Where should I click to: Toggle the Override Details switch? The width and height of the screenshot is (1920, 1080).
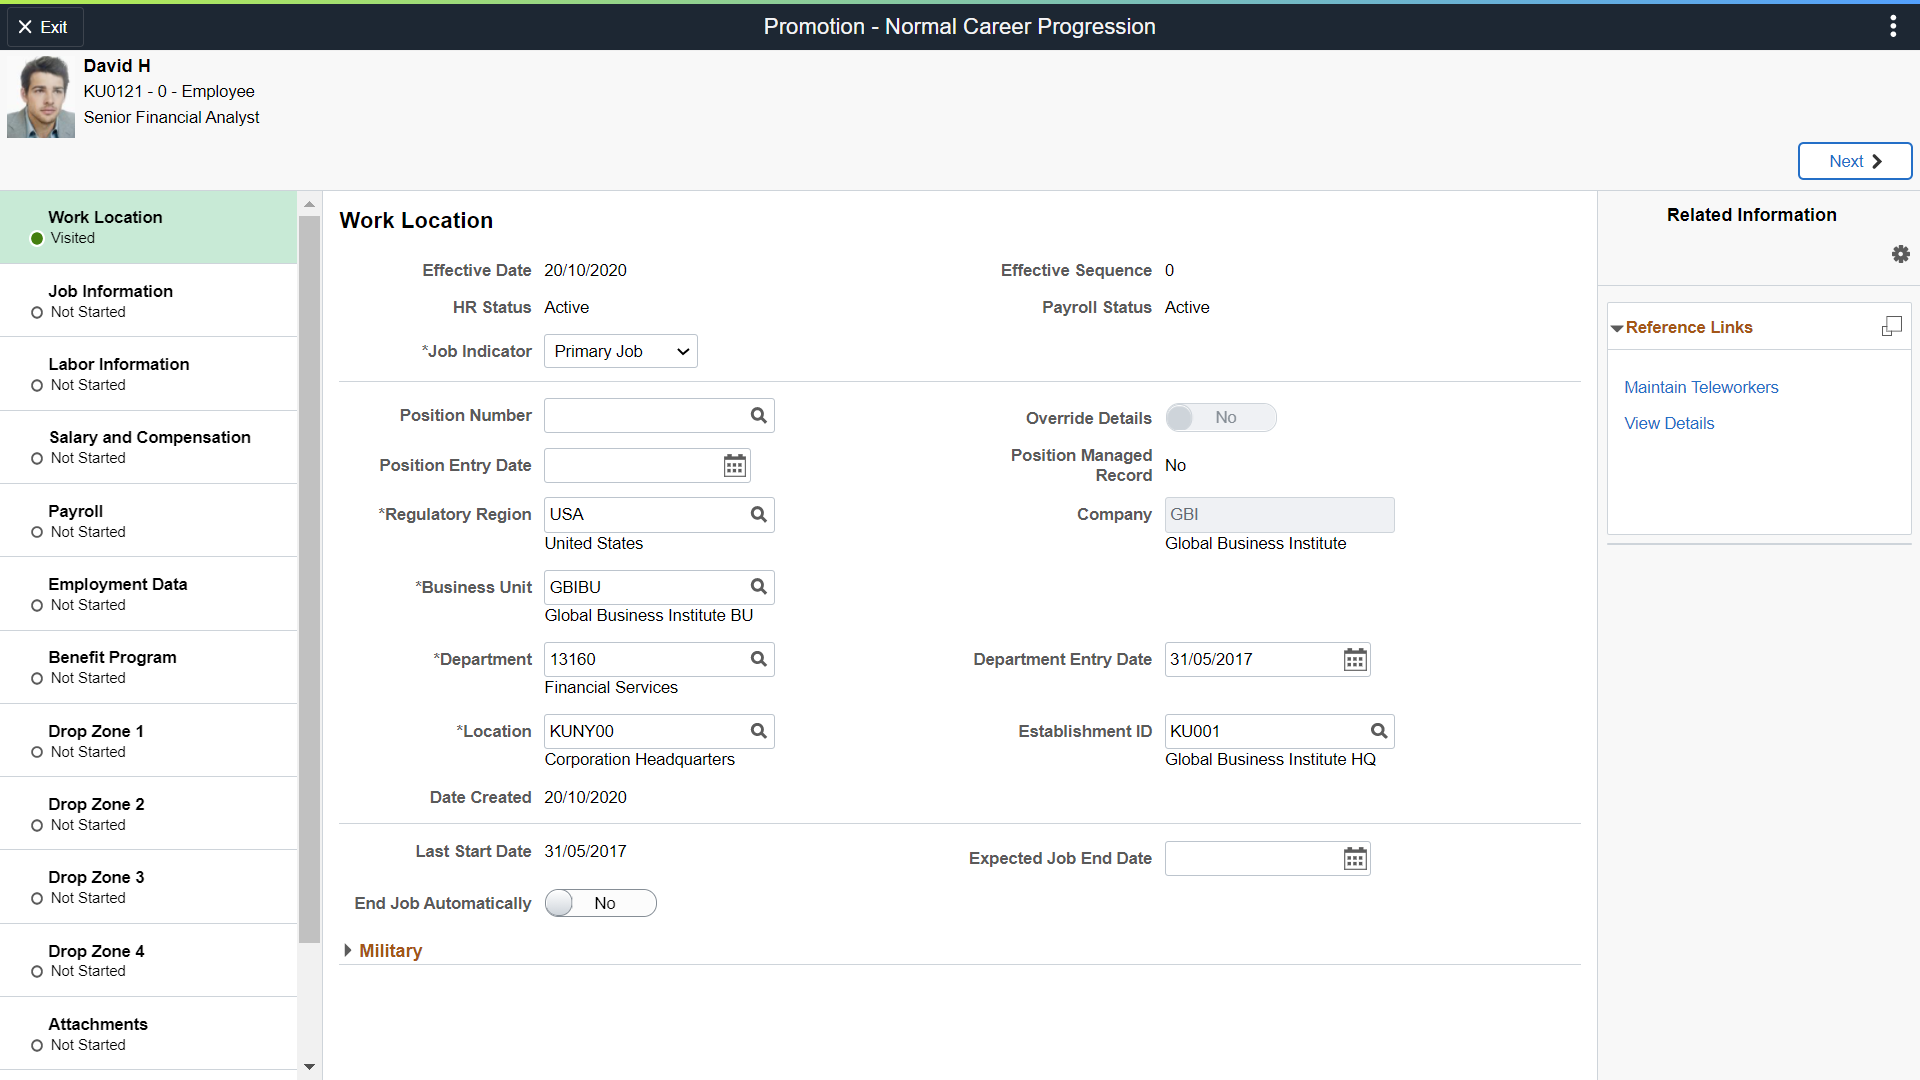[x=1221, y=418]
